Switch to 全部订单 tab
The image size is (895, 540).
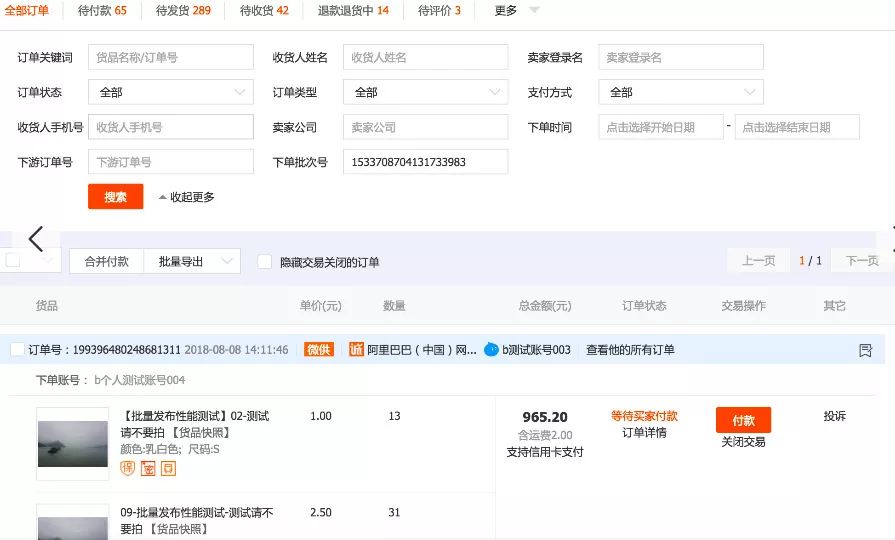27,10
